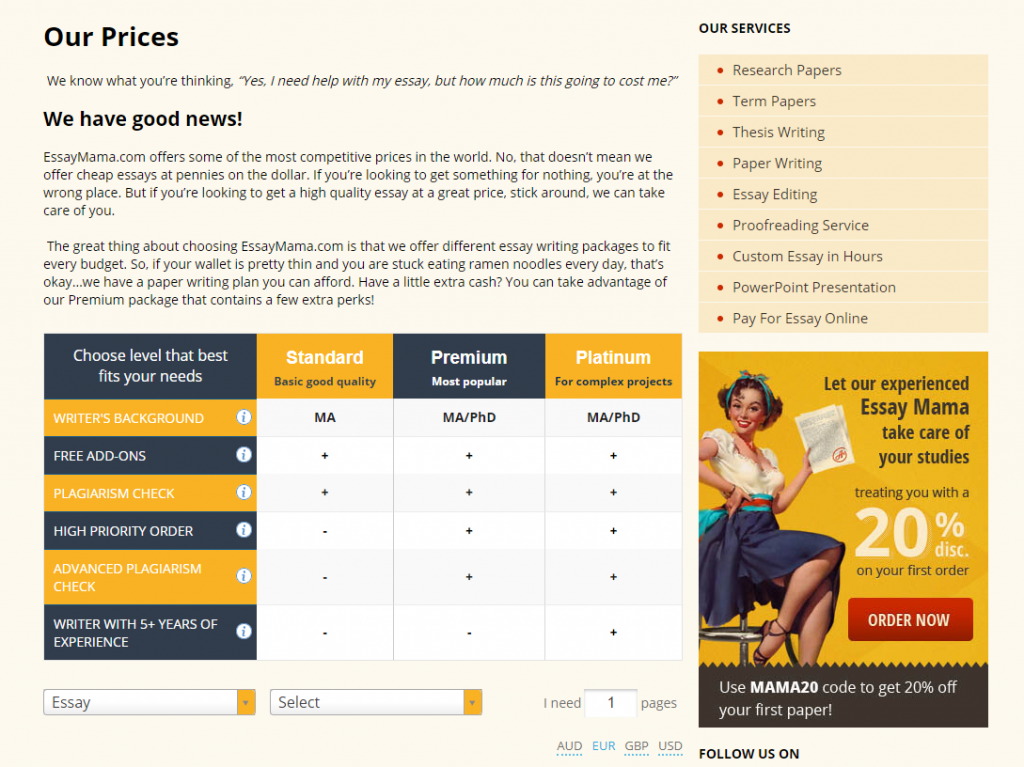Click the 'ADVANCED PLAGIARISM CHECK' row label

(127, 577)
